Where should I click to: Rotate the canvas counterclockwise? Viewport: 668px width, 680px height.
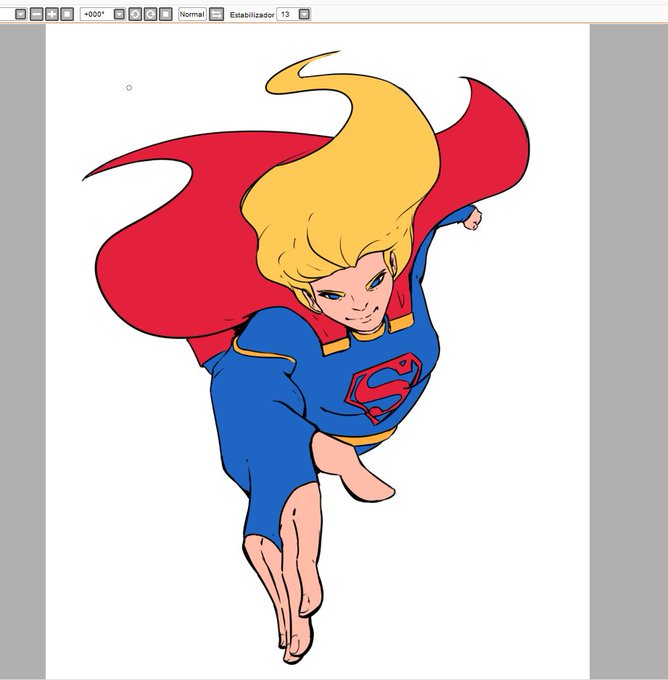pyautogui.click(x=135, y=14)
